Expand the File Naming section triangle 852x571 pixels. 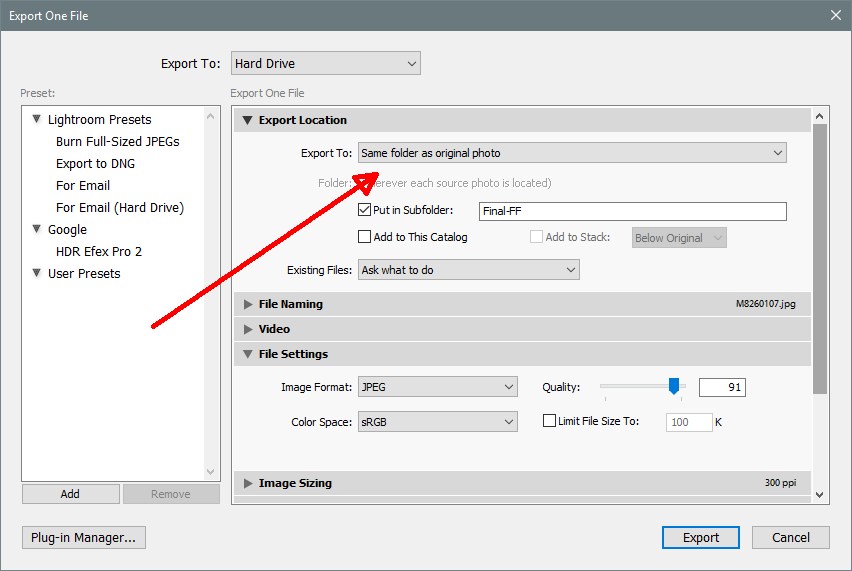coord(248,304)
